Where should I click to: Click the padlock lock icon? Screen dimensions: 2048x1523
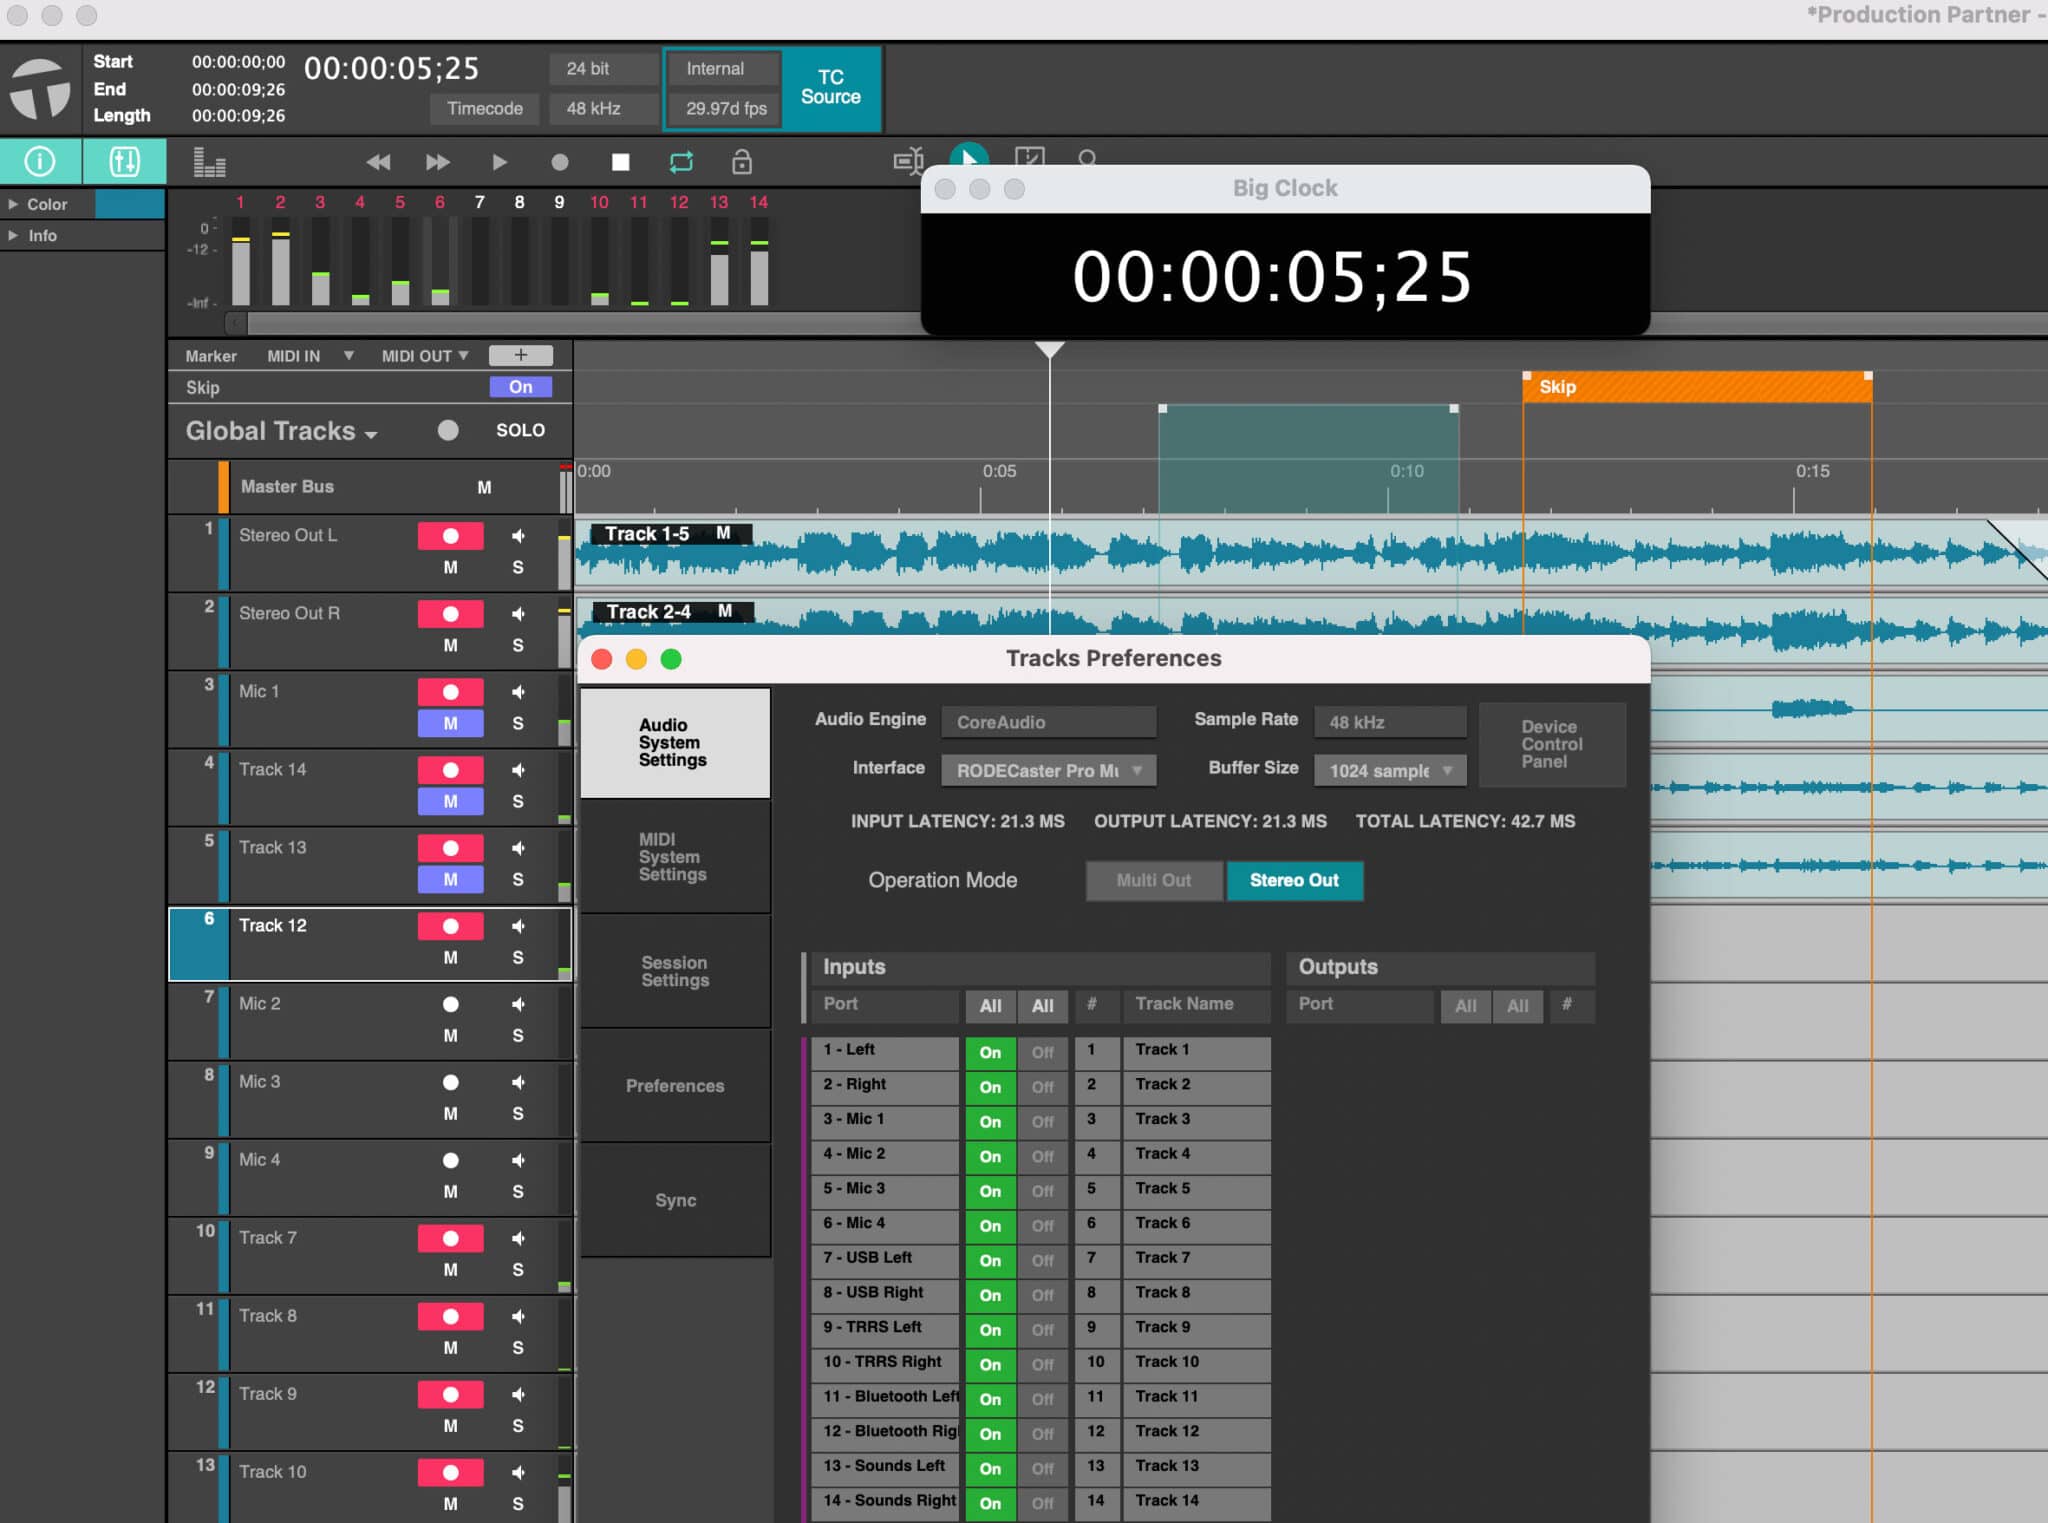tap(741, 162)
